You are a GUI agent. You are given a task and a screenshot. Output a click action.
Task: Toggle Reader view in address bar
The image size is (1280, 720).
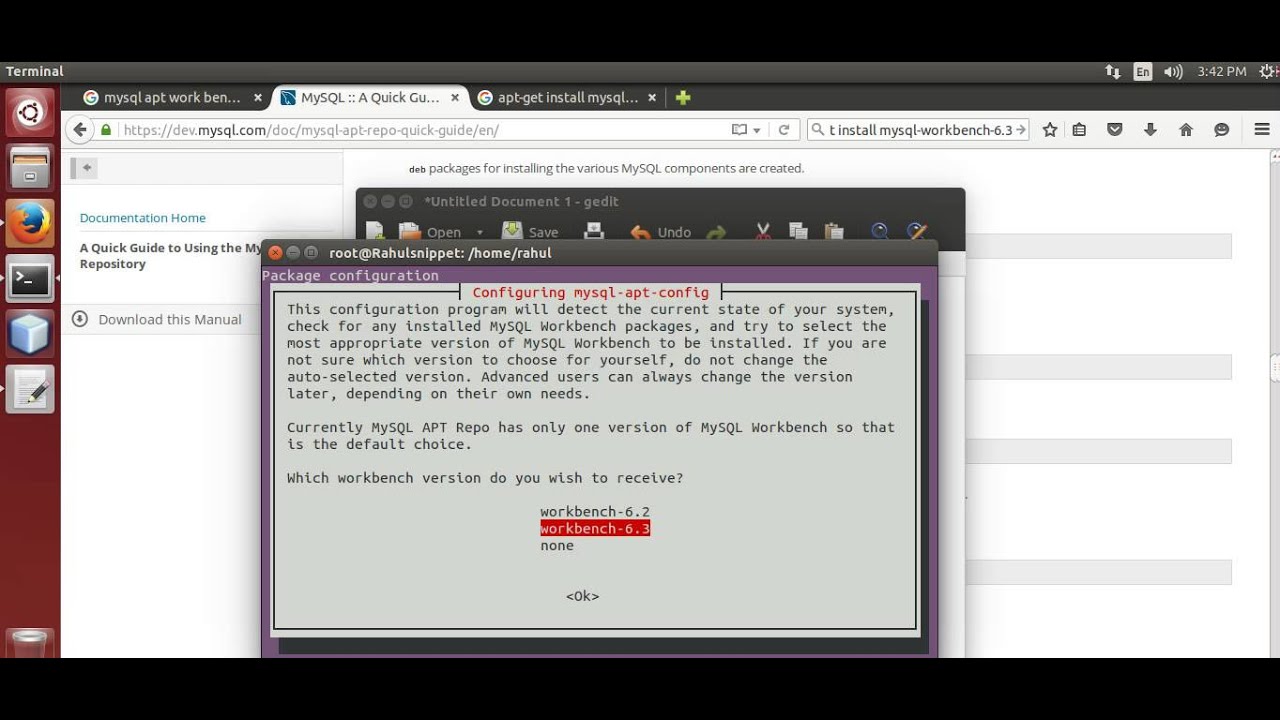739,130
